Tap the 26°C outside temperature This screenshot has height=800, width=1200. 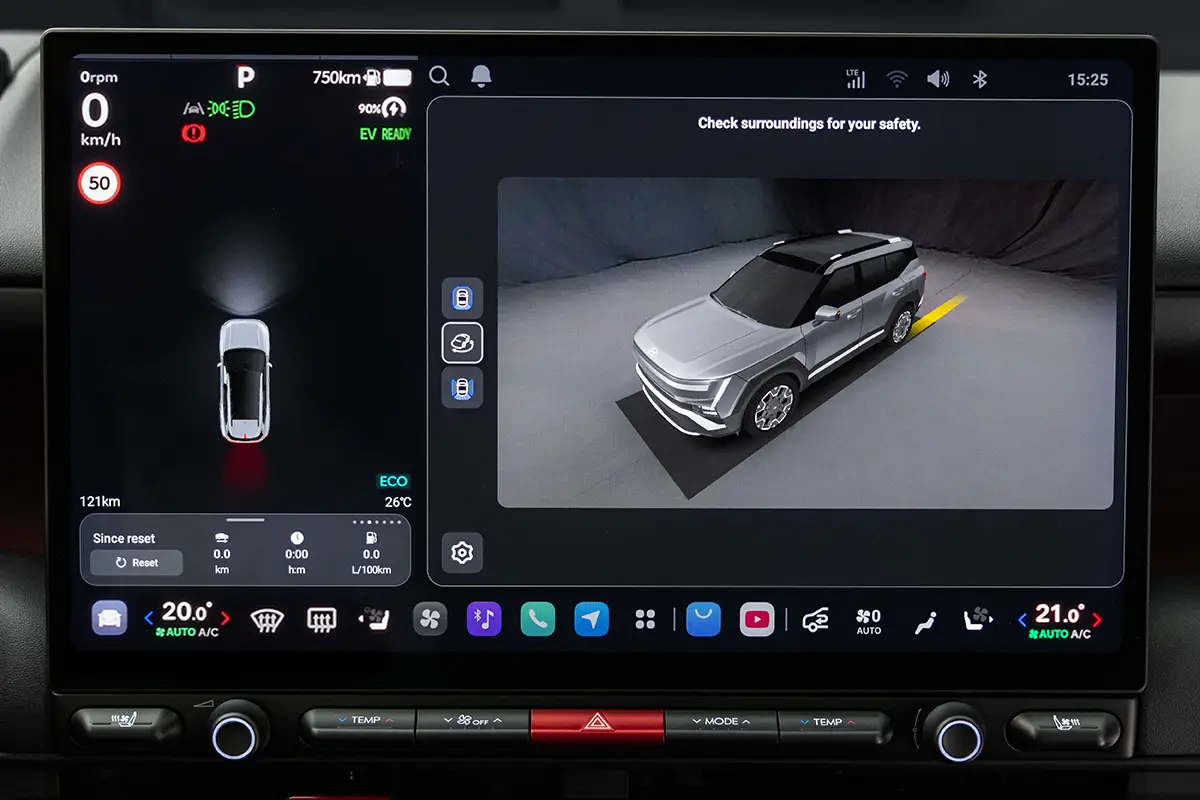click(x=397, y=502)
